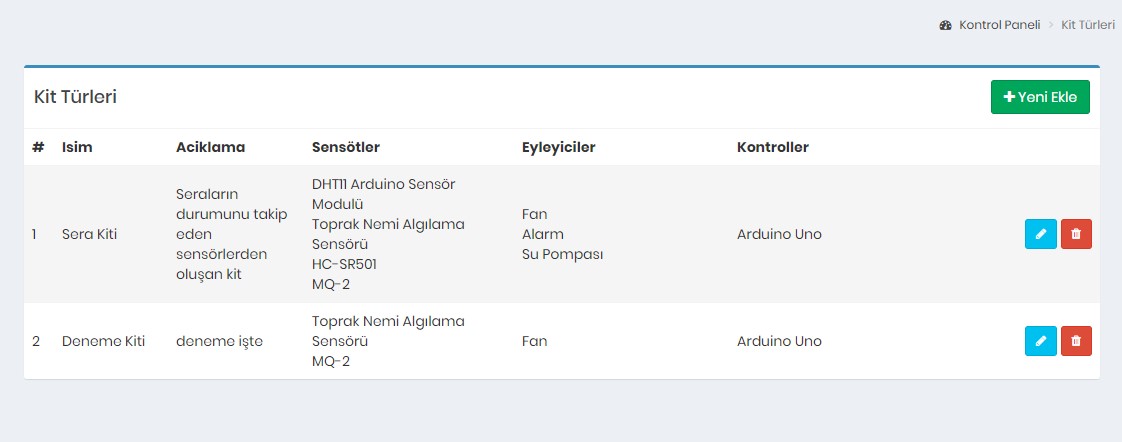1122x442 pixels.
Task: Open the edit pencil for Deneme Kiti
Action: (1040, 341)
